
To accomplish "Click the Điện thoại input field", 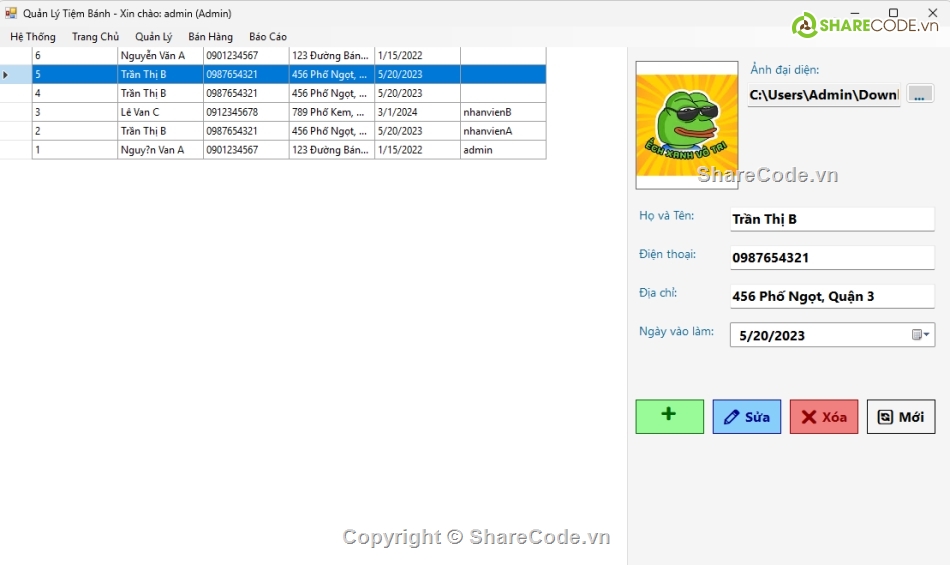I will tap(831, 258).
